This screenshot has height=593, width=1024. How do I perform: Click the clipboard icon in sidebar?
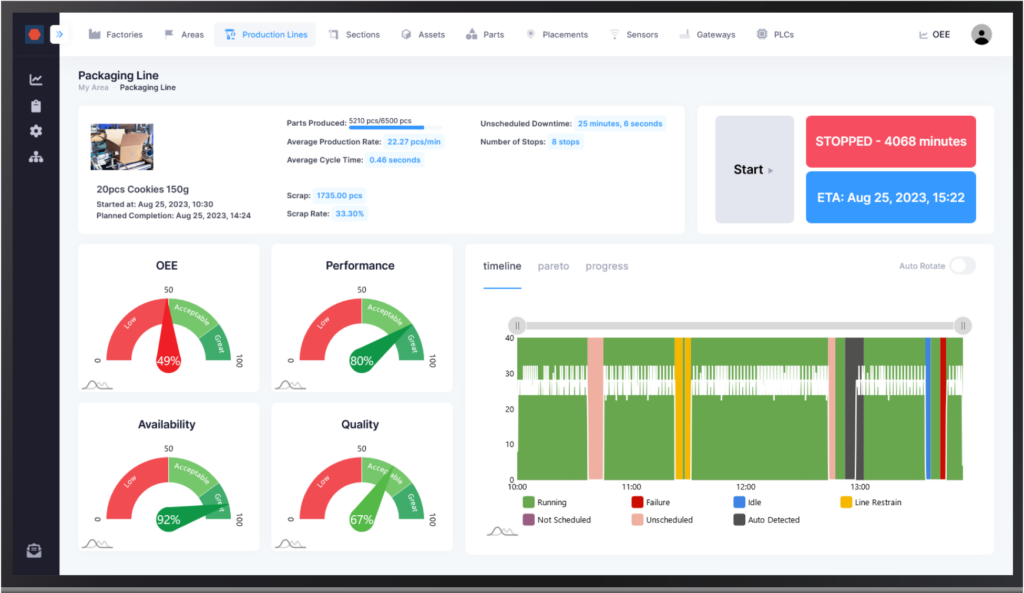[x=36, y=106]
